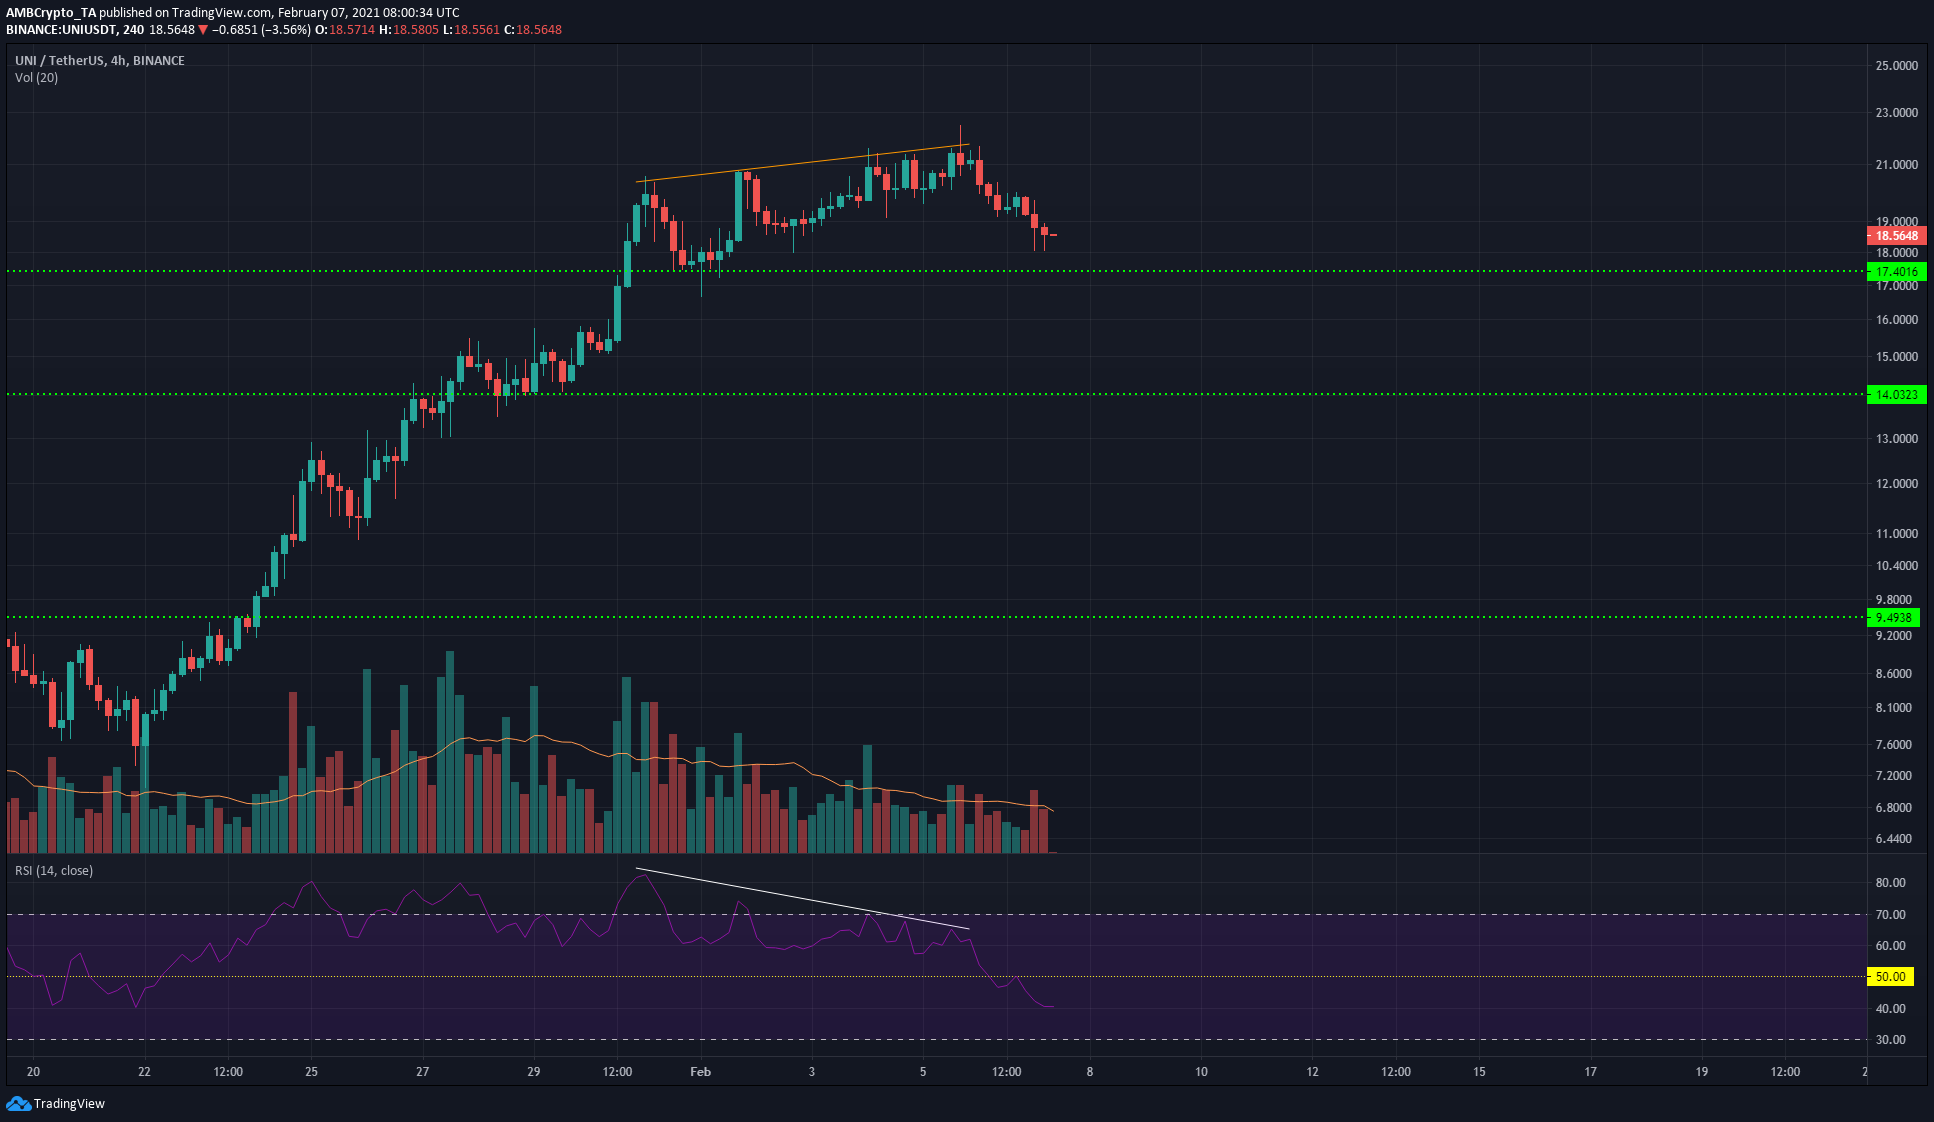Click the L:18.5561 low value in header
This screenshot has width=1934, height=1122.
click(x=471, y=30)
